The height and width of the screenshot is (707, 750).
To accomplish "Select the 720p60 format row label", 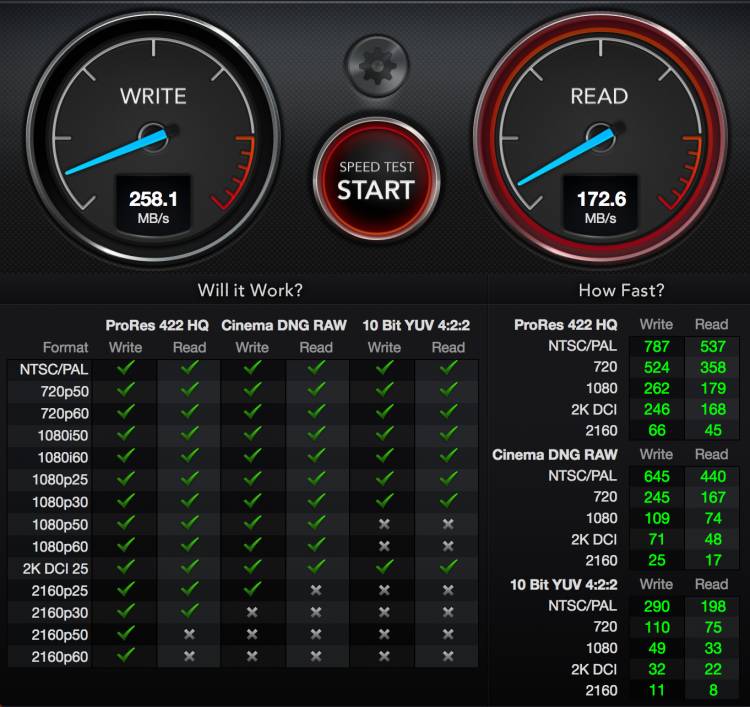I will coord(65,413).
